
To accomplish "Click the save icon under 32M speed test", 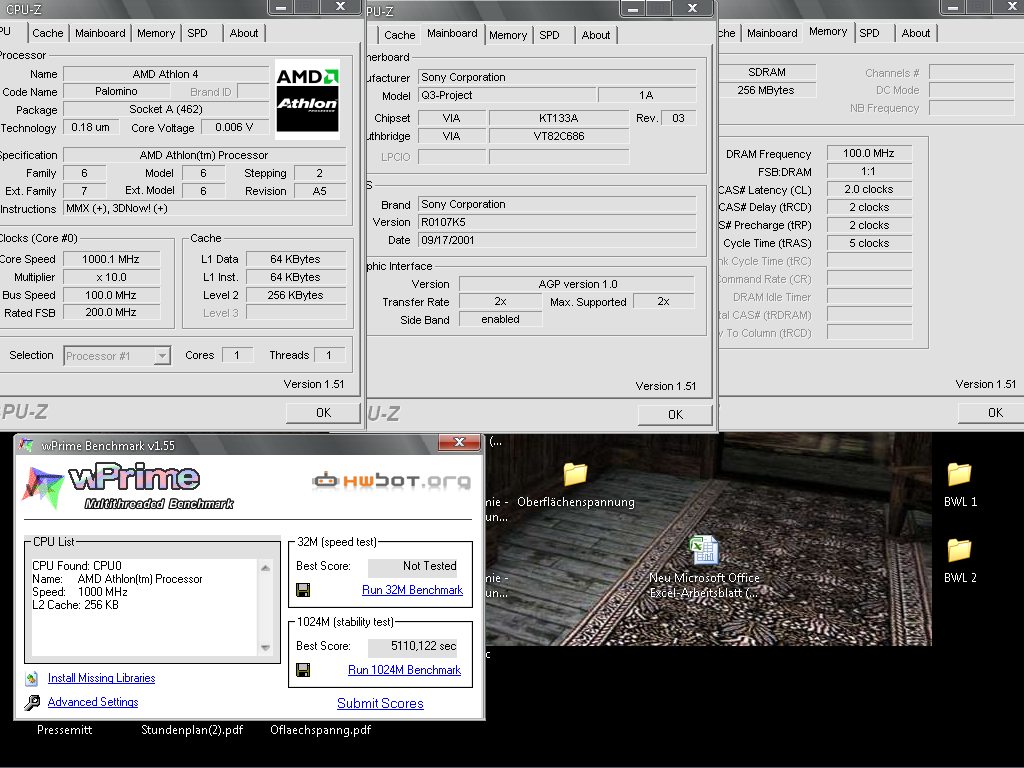I will (x=303, y=590).
